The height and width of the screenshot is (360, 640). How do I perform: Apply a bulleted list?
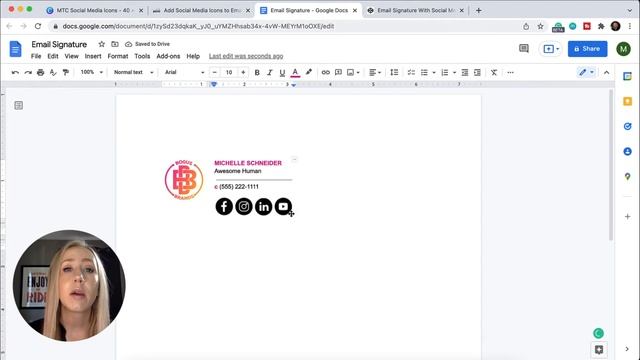424,73
